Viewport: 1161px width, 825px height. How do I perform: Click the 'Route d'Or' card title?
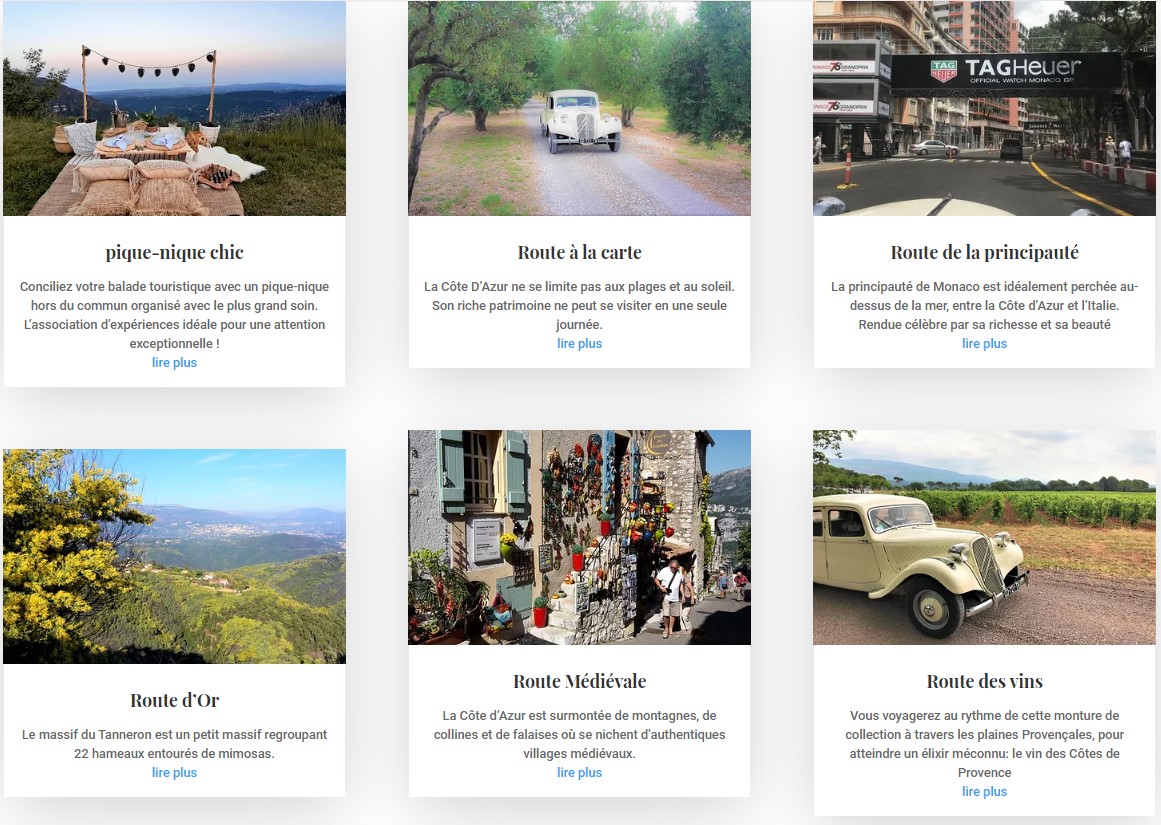175,700
